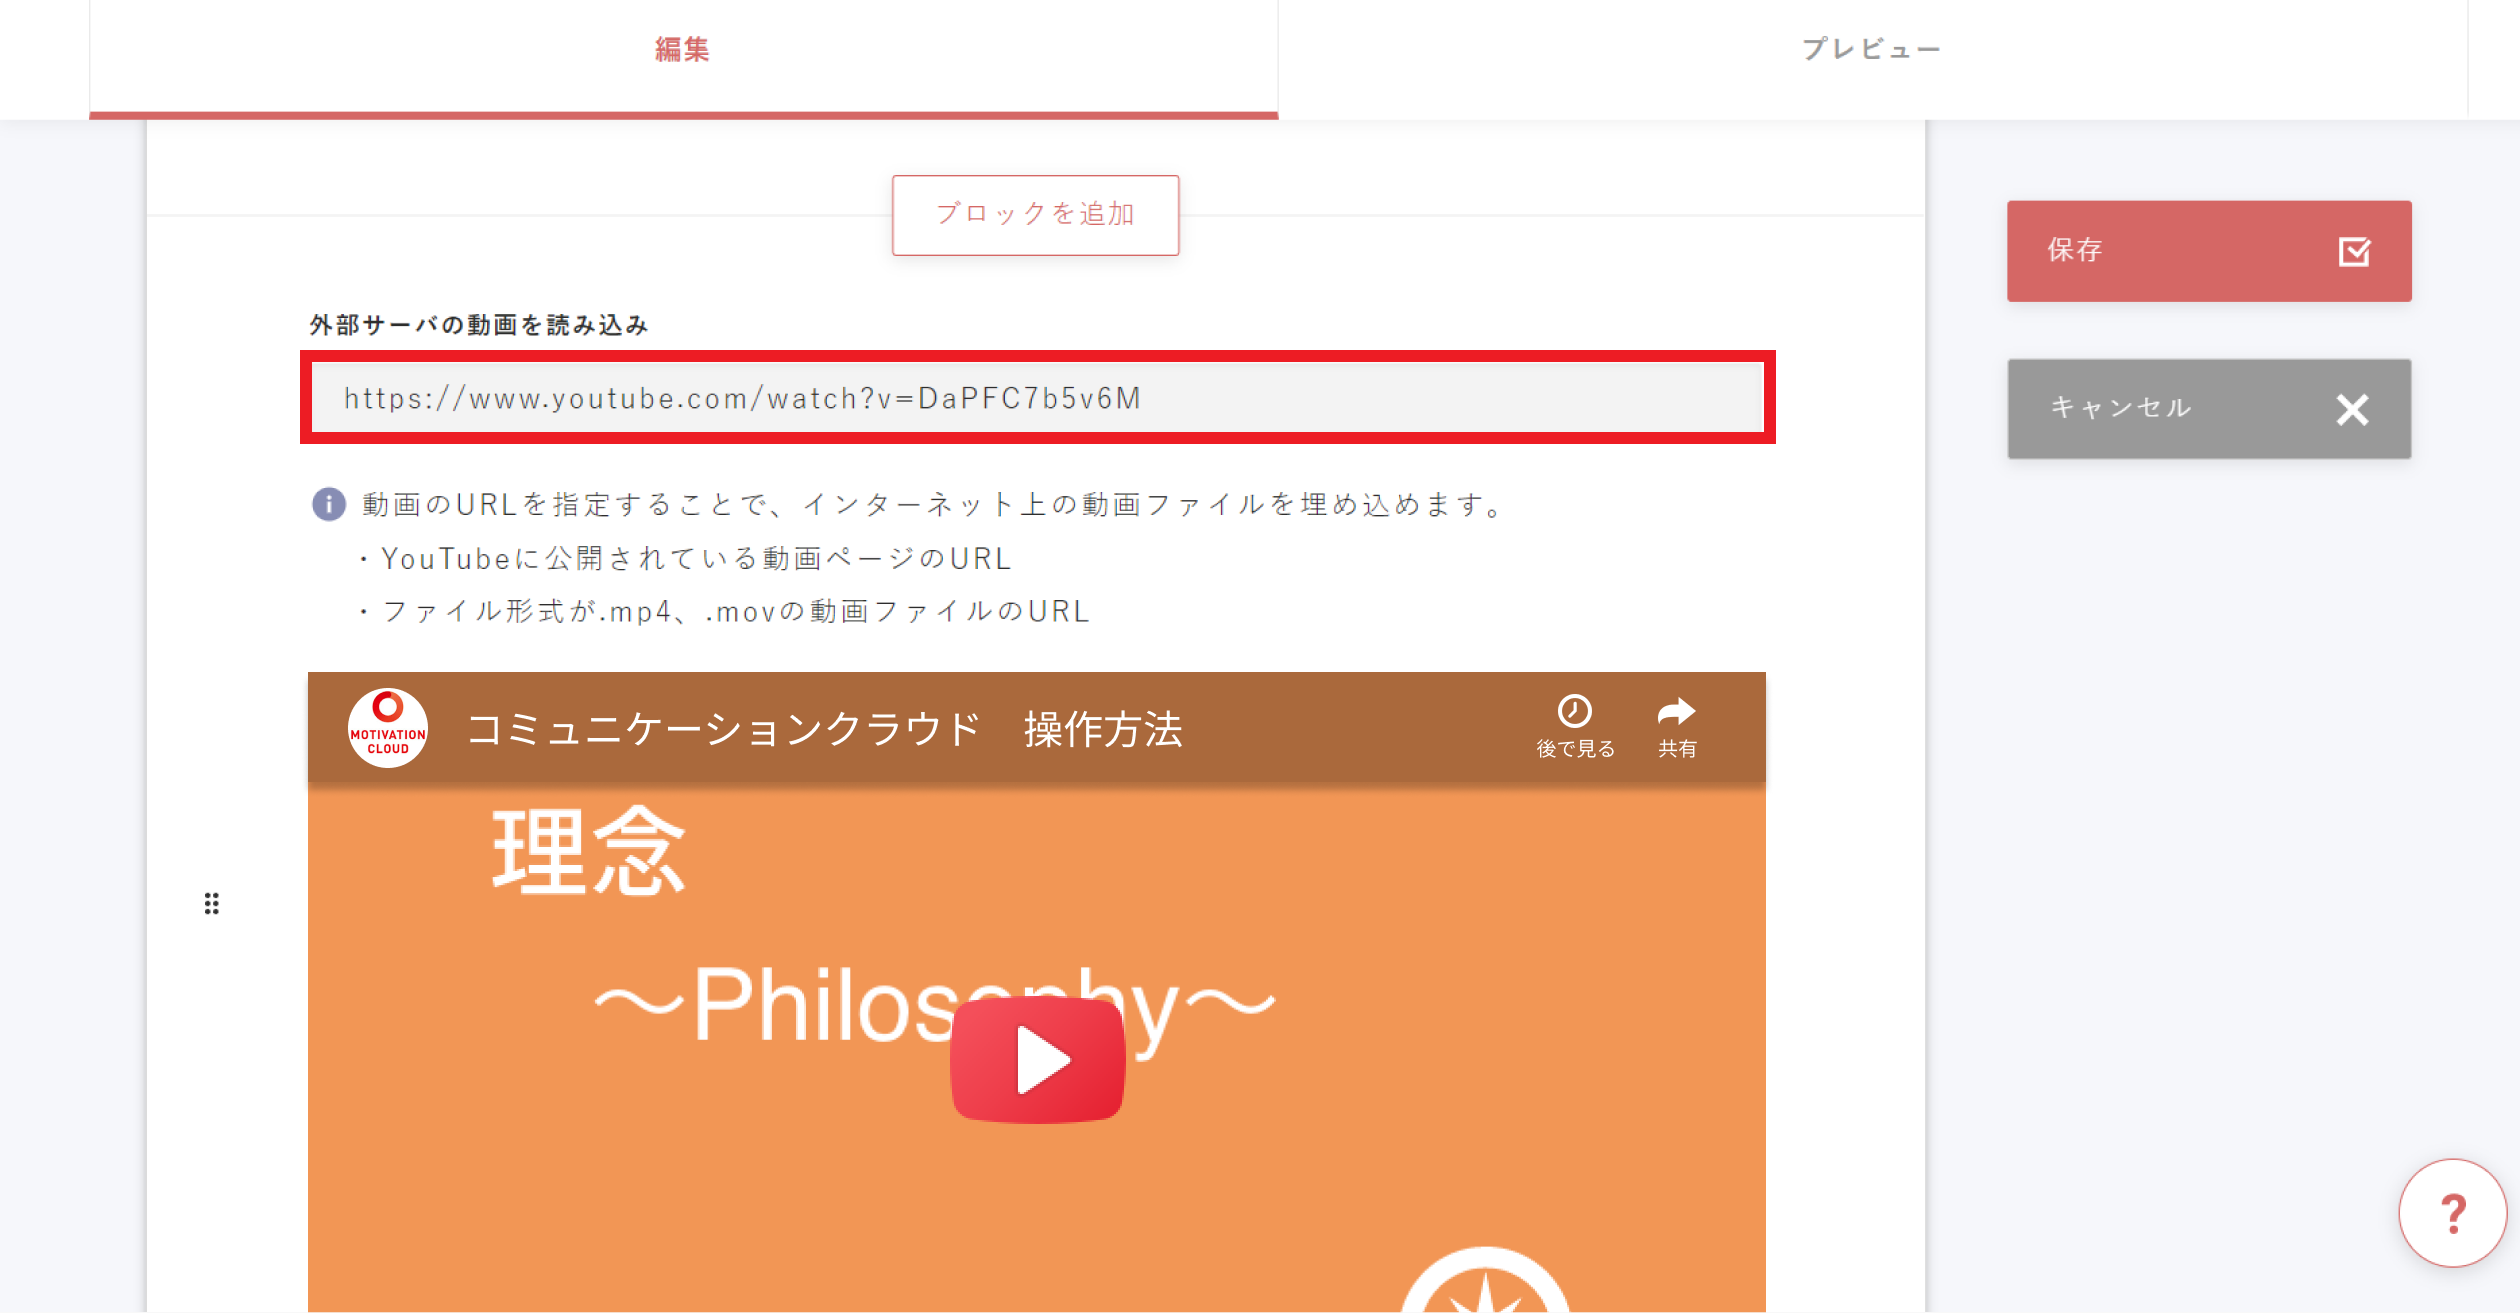Click the 後で見る label
2520x1313 pixels.
(x=1575, y=749)
